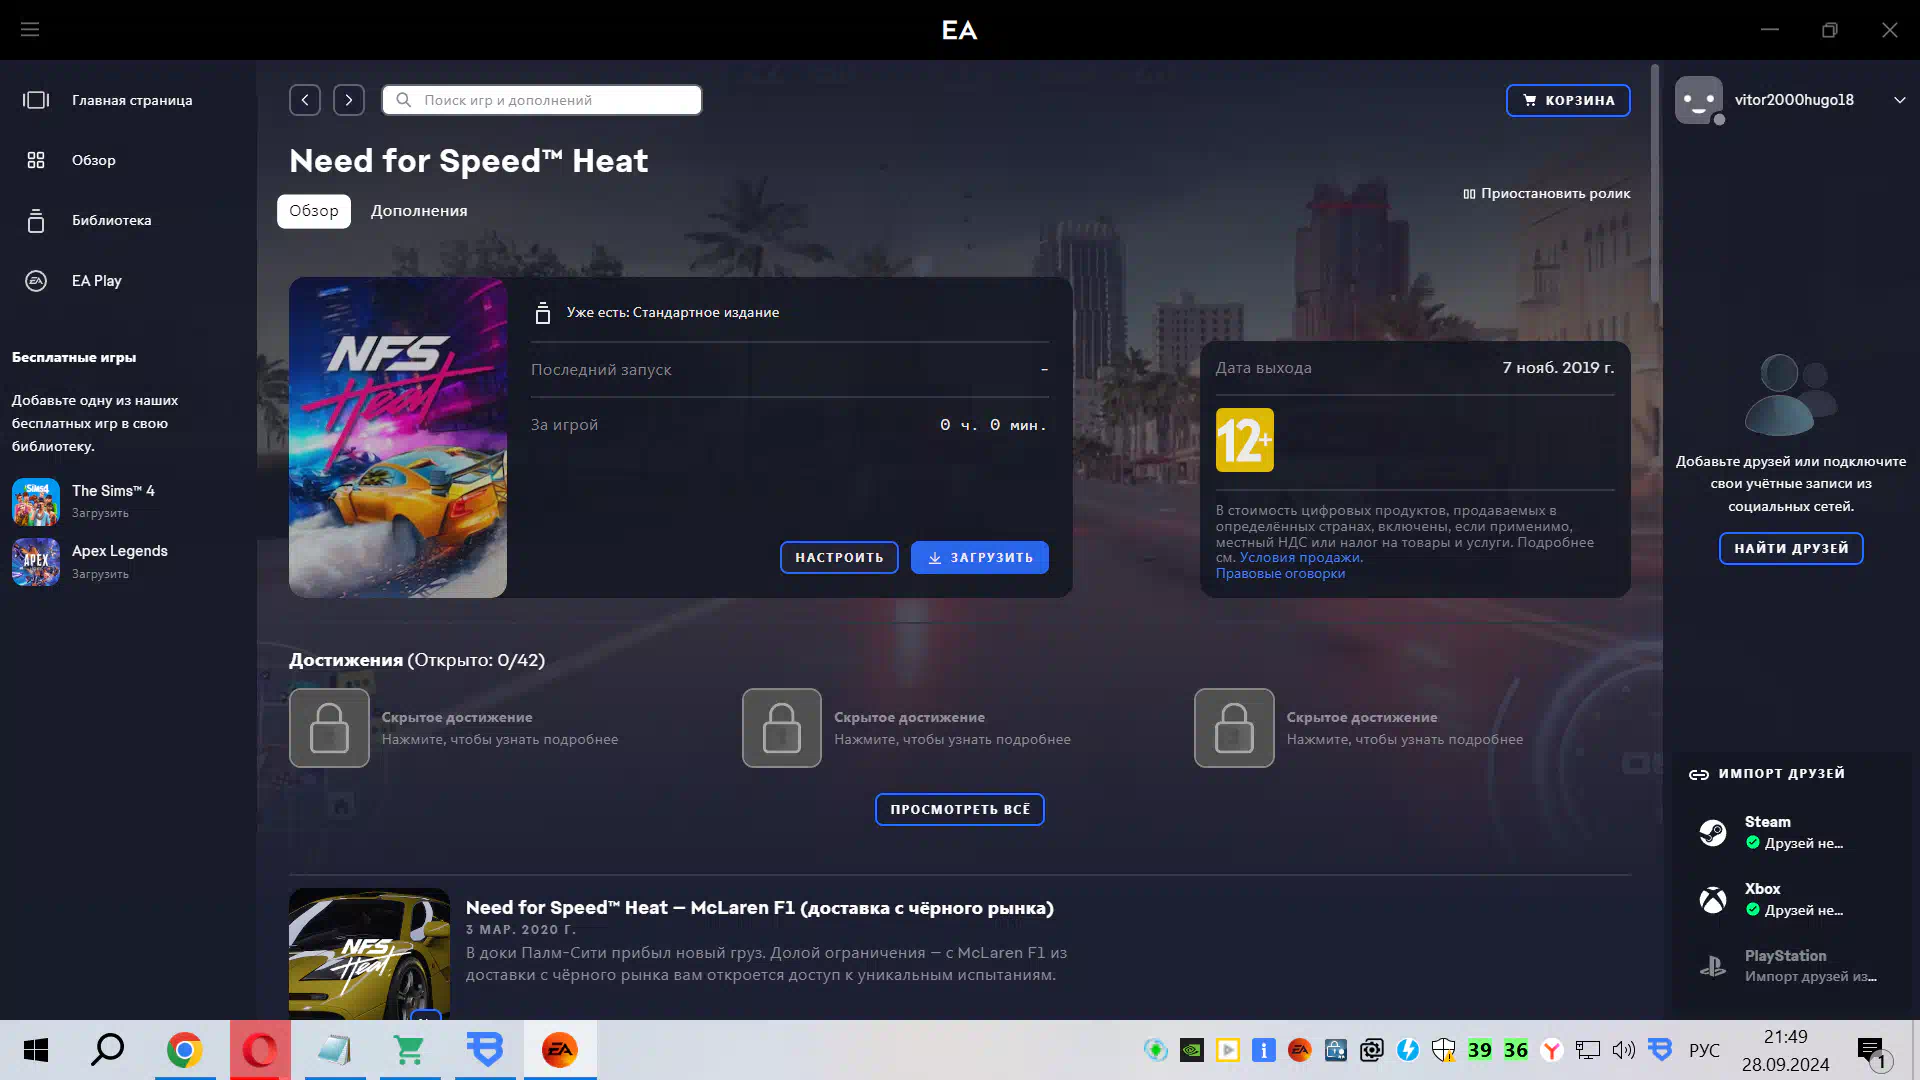Click the Yandex icon in system tray

click(x=1552, y=1050)
